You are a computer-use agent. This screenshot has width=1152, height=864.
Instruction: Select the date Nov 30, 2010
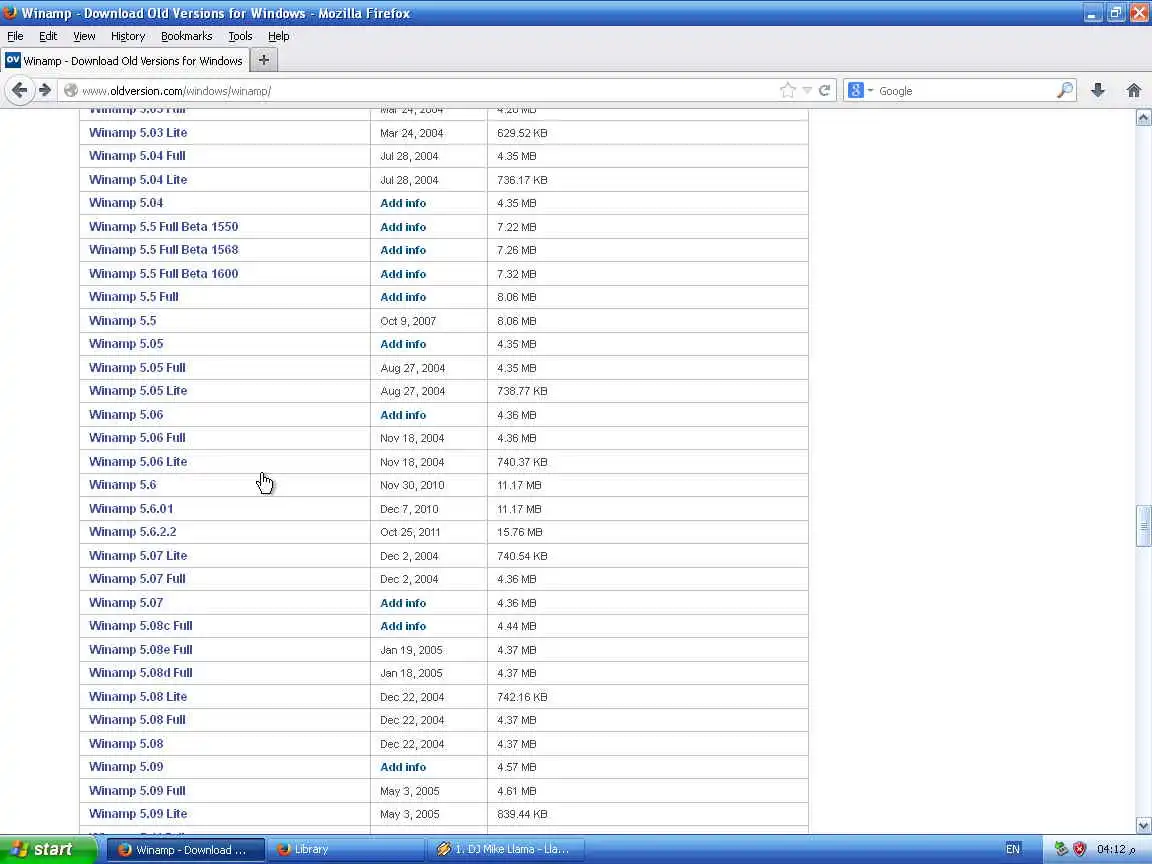pos(412,485)
